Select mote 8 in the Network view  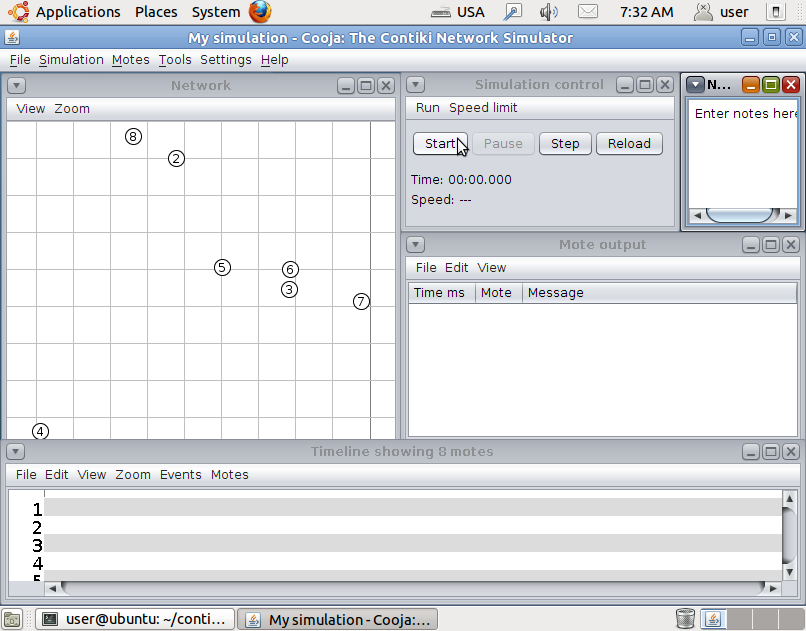133,137
